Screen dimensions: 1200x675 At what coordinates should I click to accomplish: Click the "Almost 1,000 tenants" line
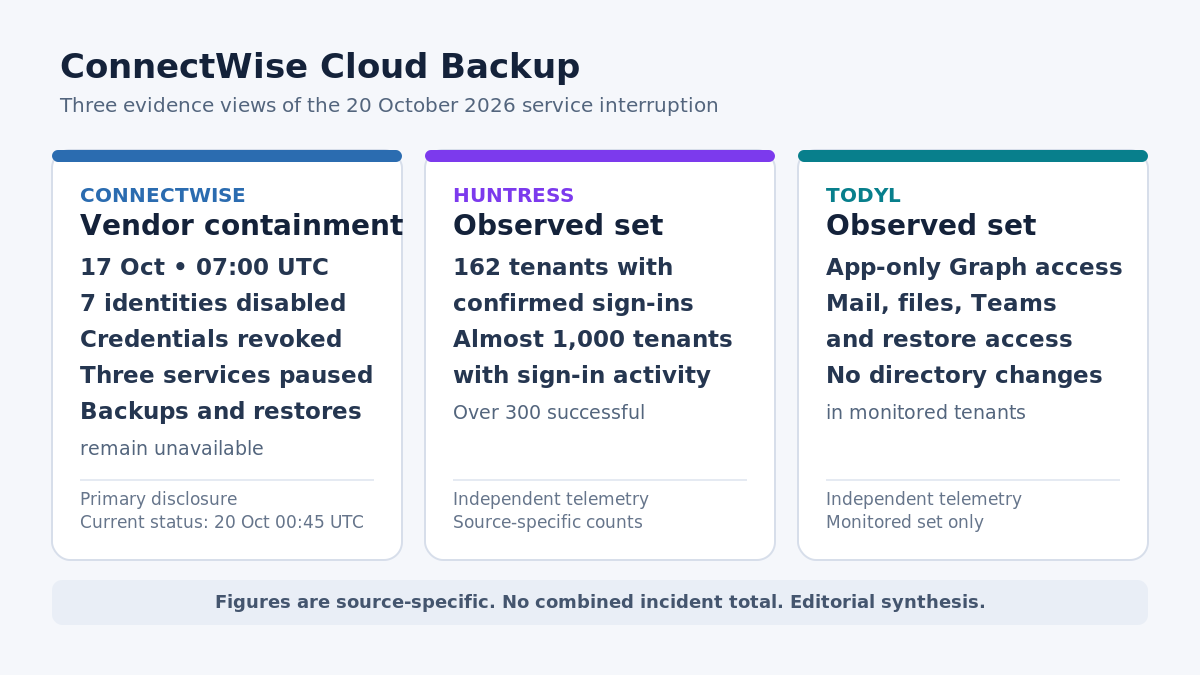click(593, 340)
